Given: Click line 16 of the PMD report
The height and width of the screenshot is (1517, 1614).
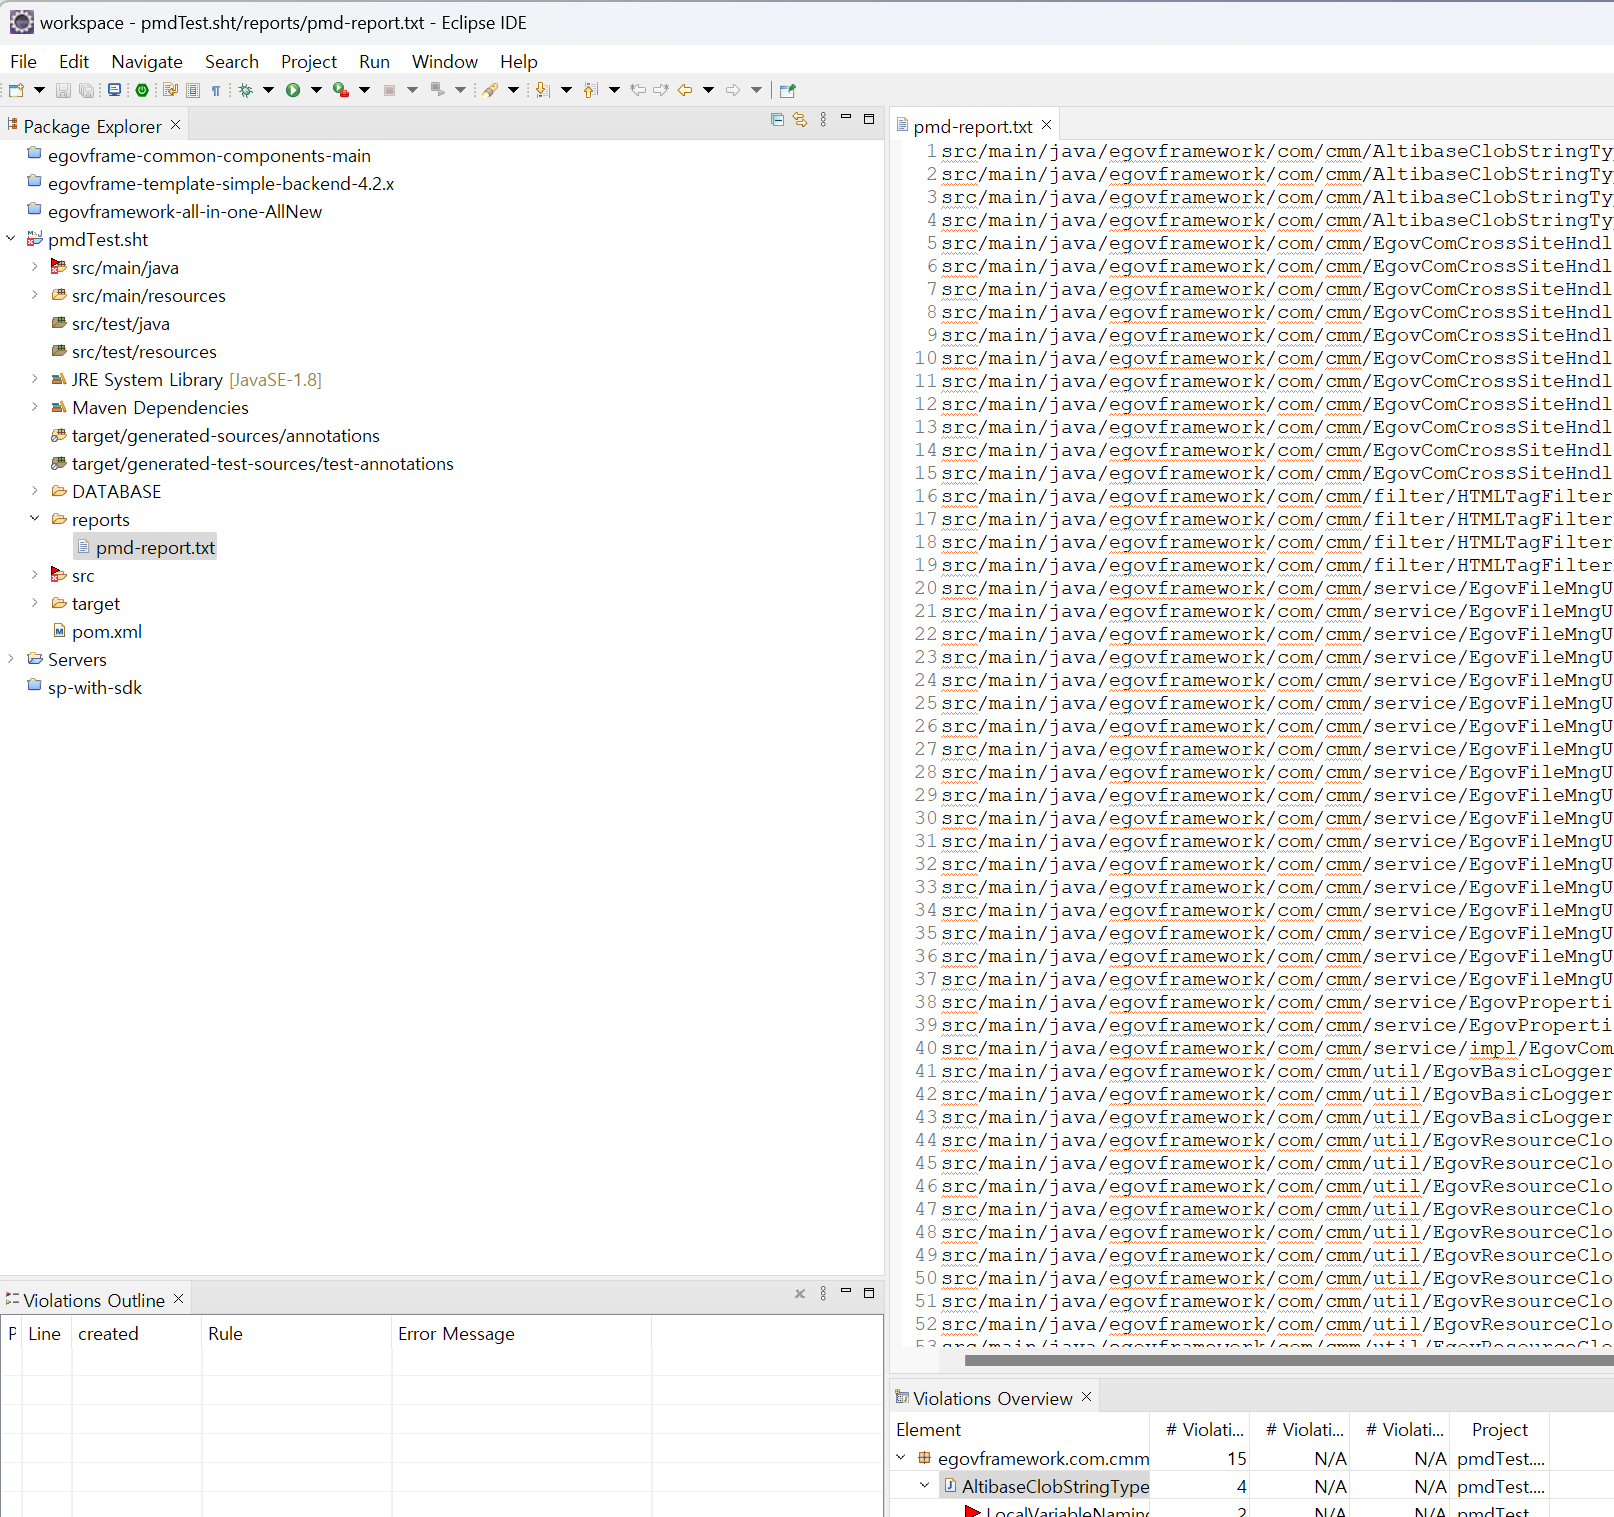Looking at the screenshot, I should pos(1276,496).
